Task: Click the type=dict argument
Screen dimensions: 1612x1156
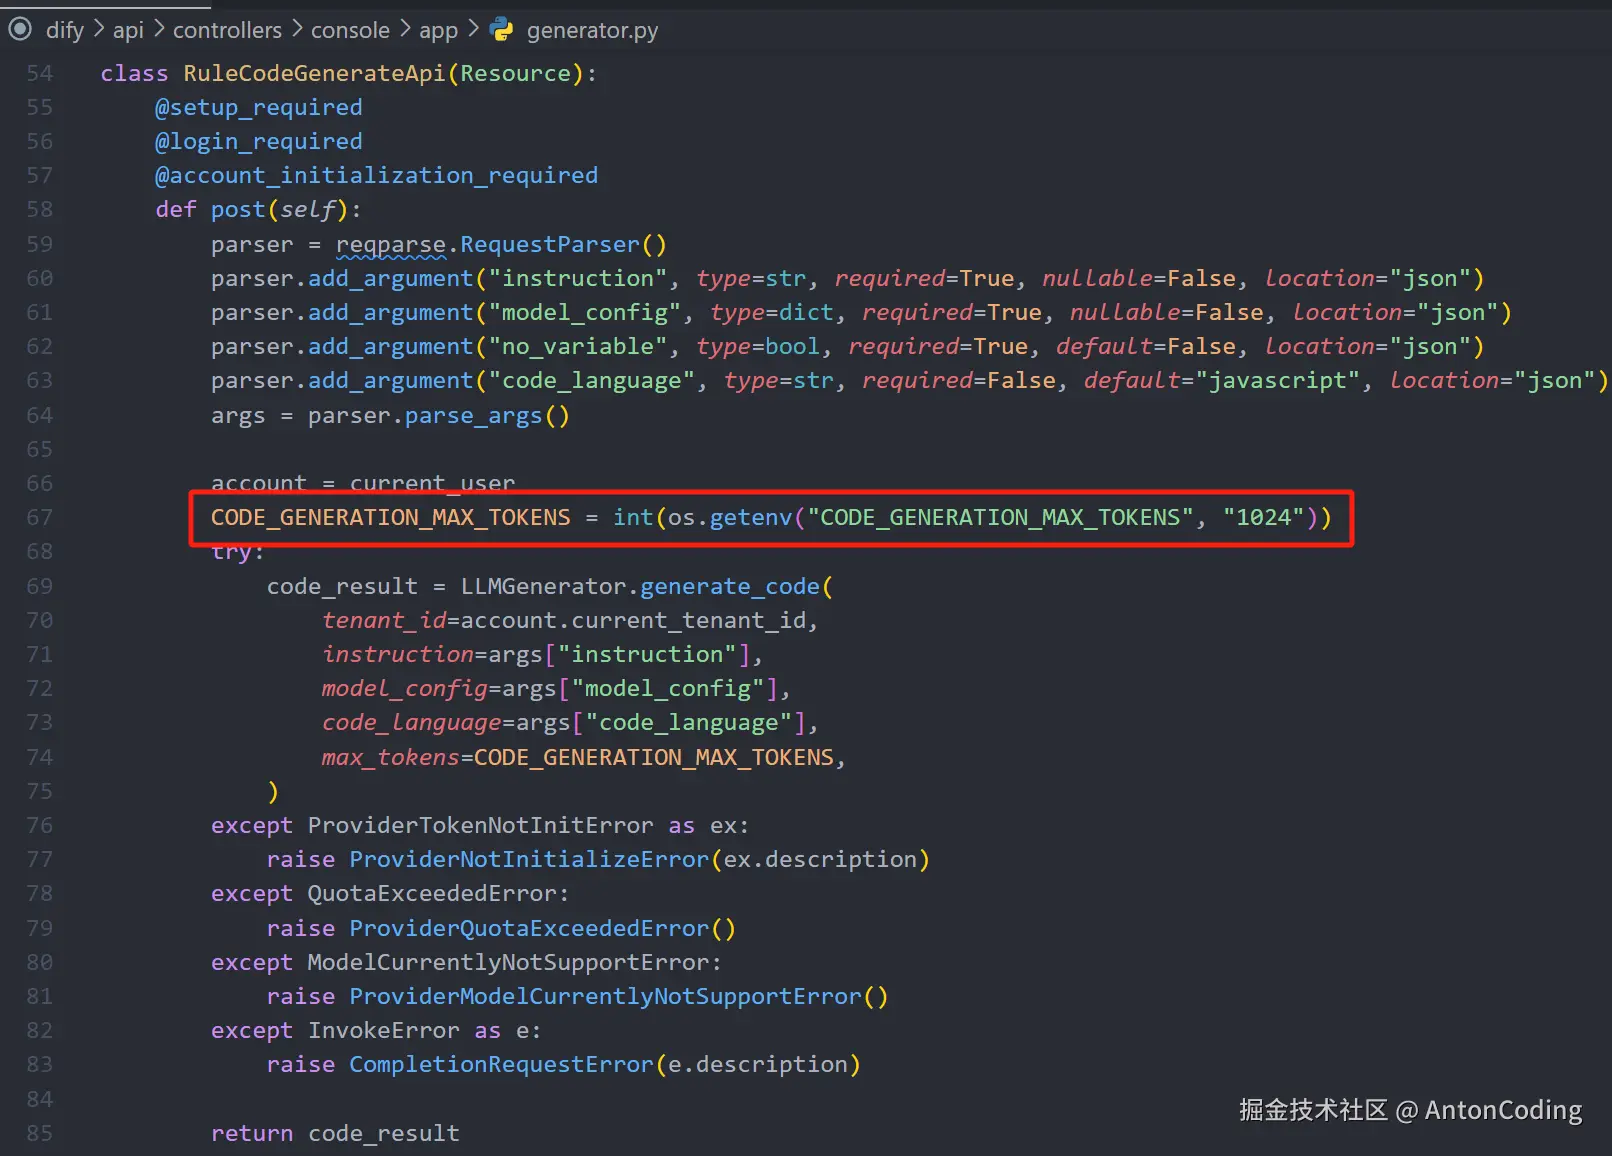Action: tap(771, 312)
